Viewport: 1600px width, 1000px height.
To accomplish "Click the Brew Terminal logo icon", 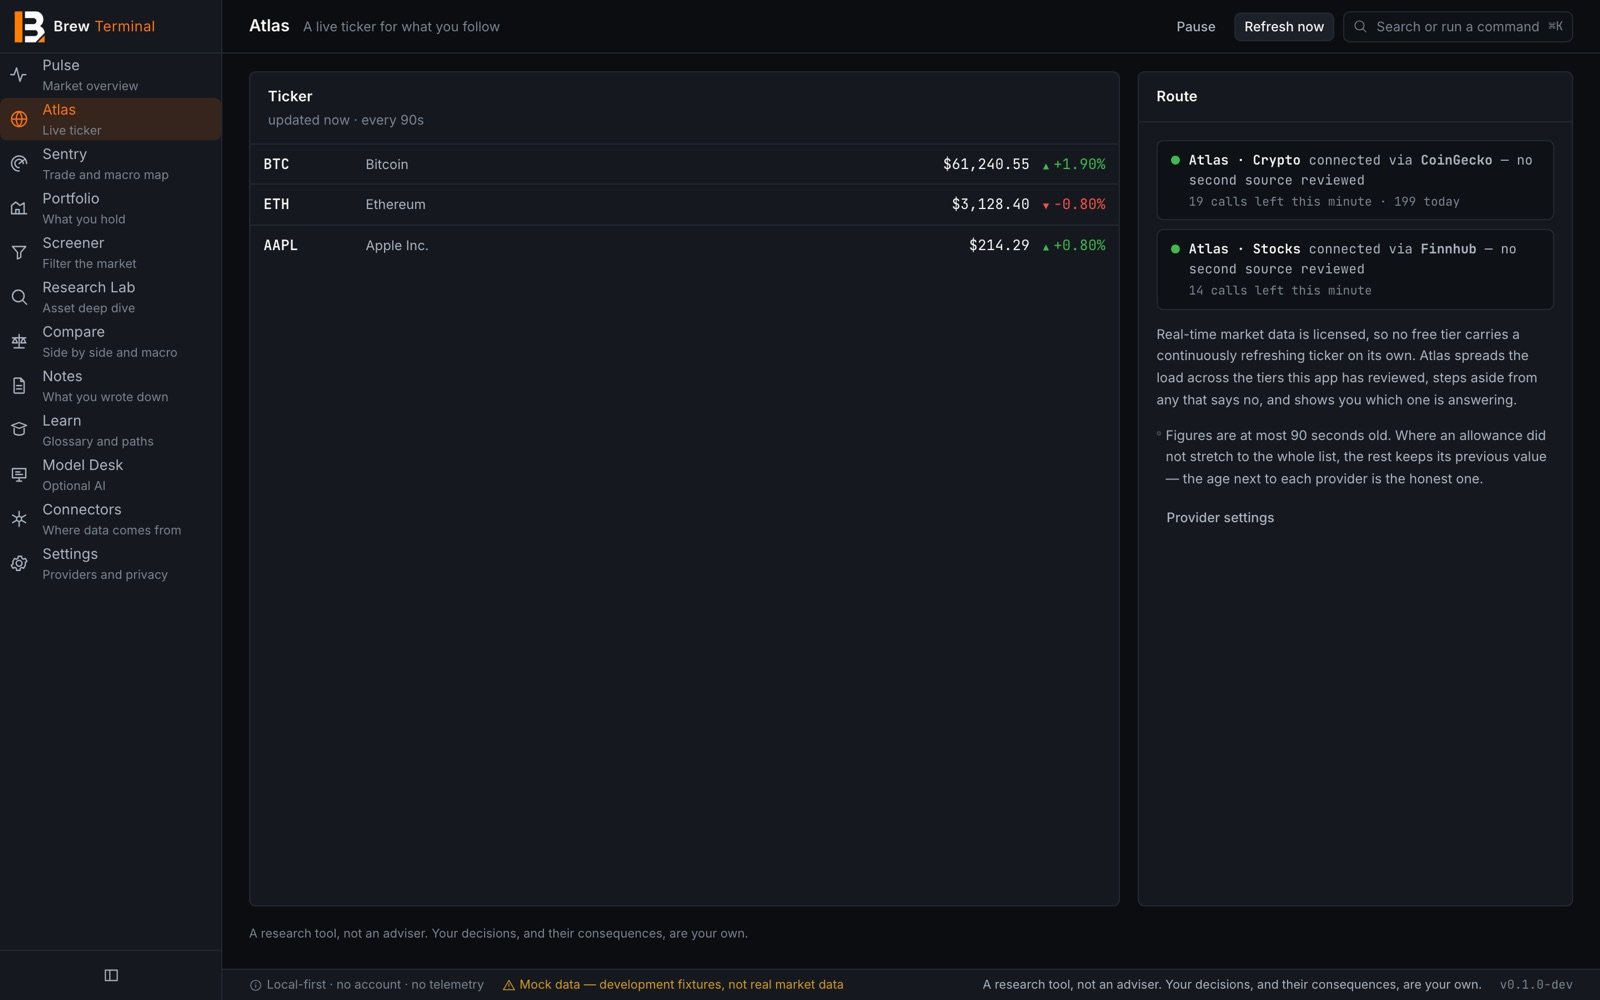I will pyautogui.click(x=29, y=26).
